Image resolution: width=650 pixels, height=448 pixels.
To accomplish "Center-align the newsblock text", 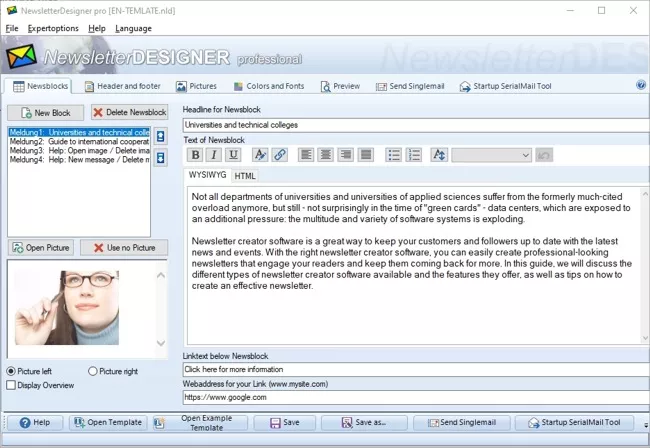I will [x=325, y=155].
